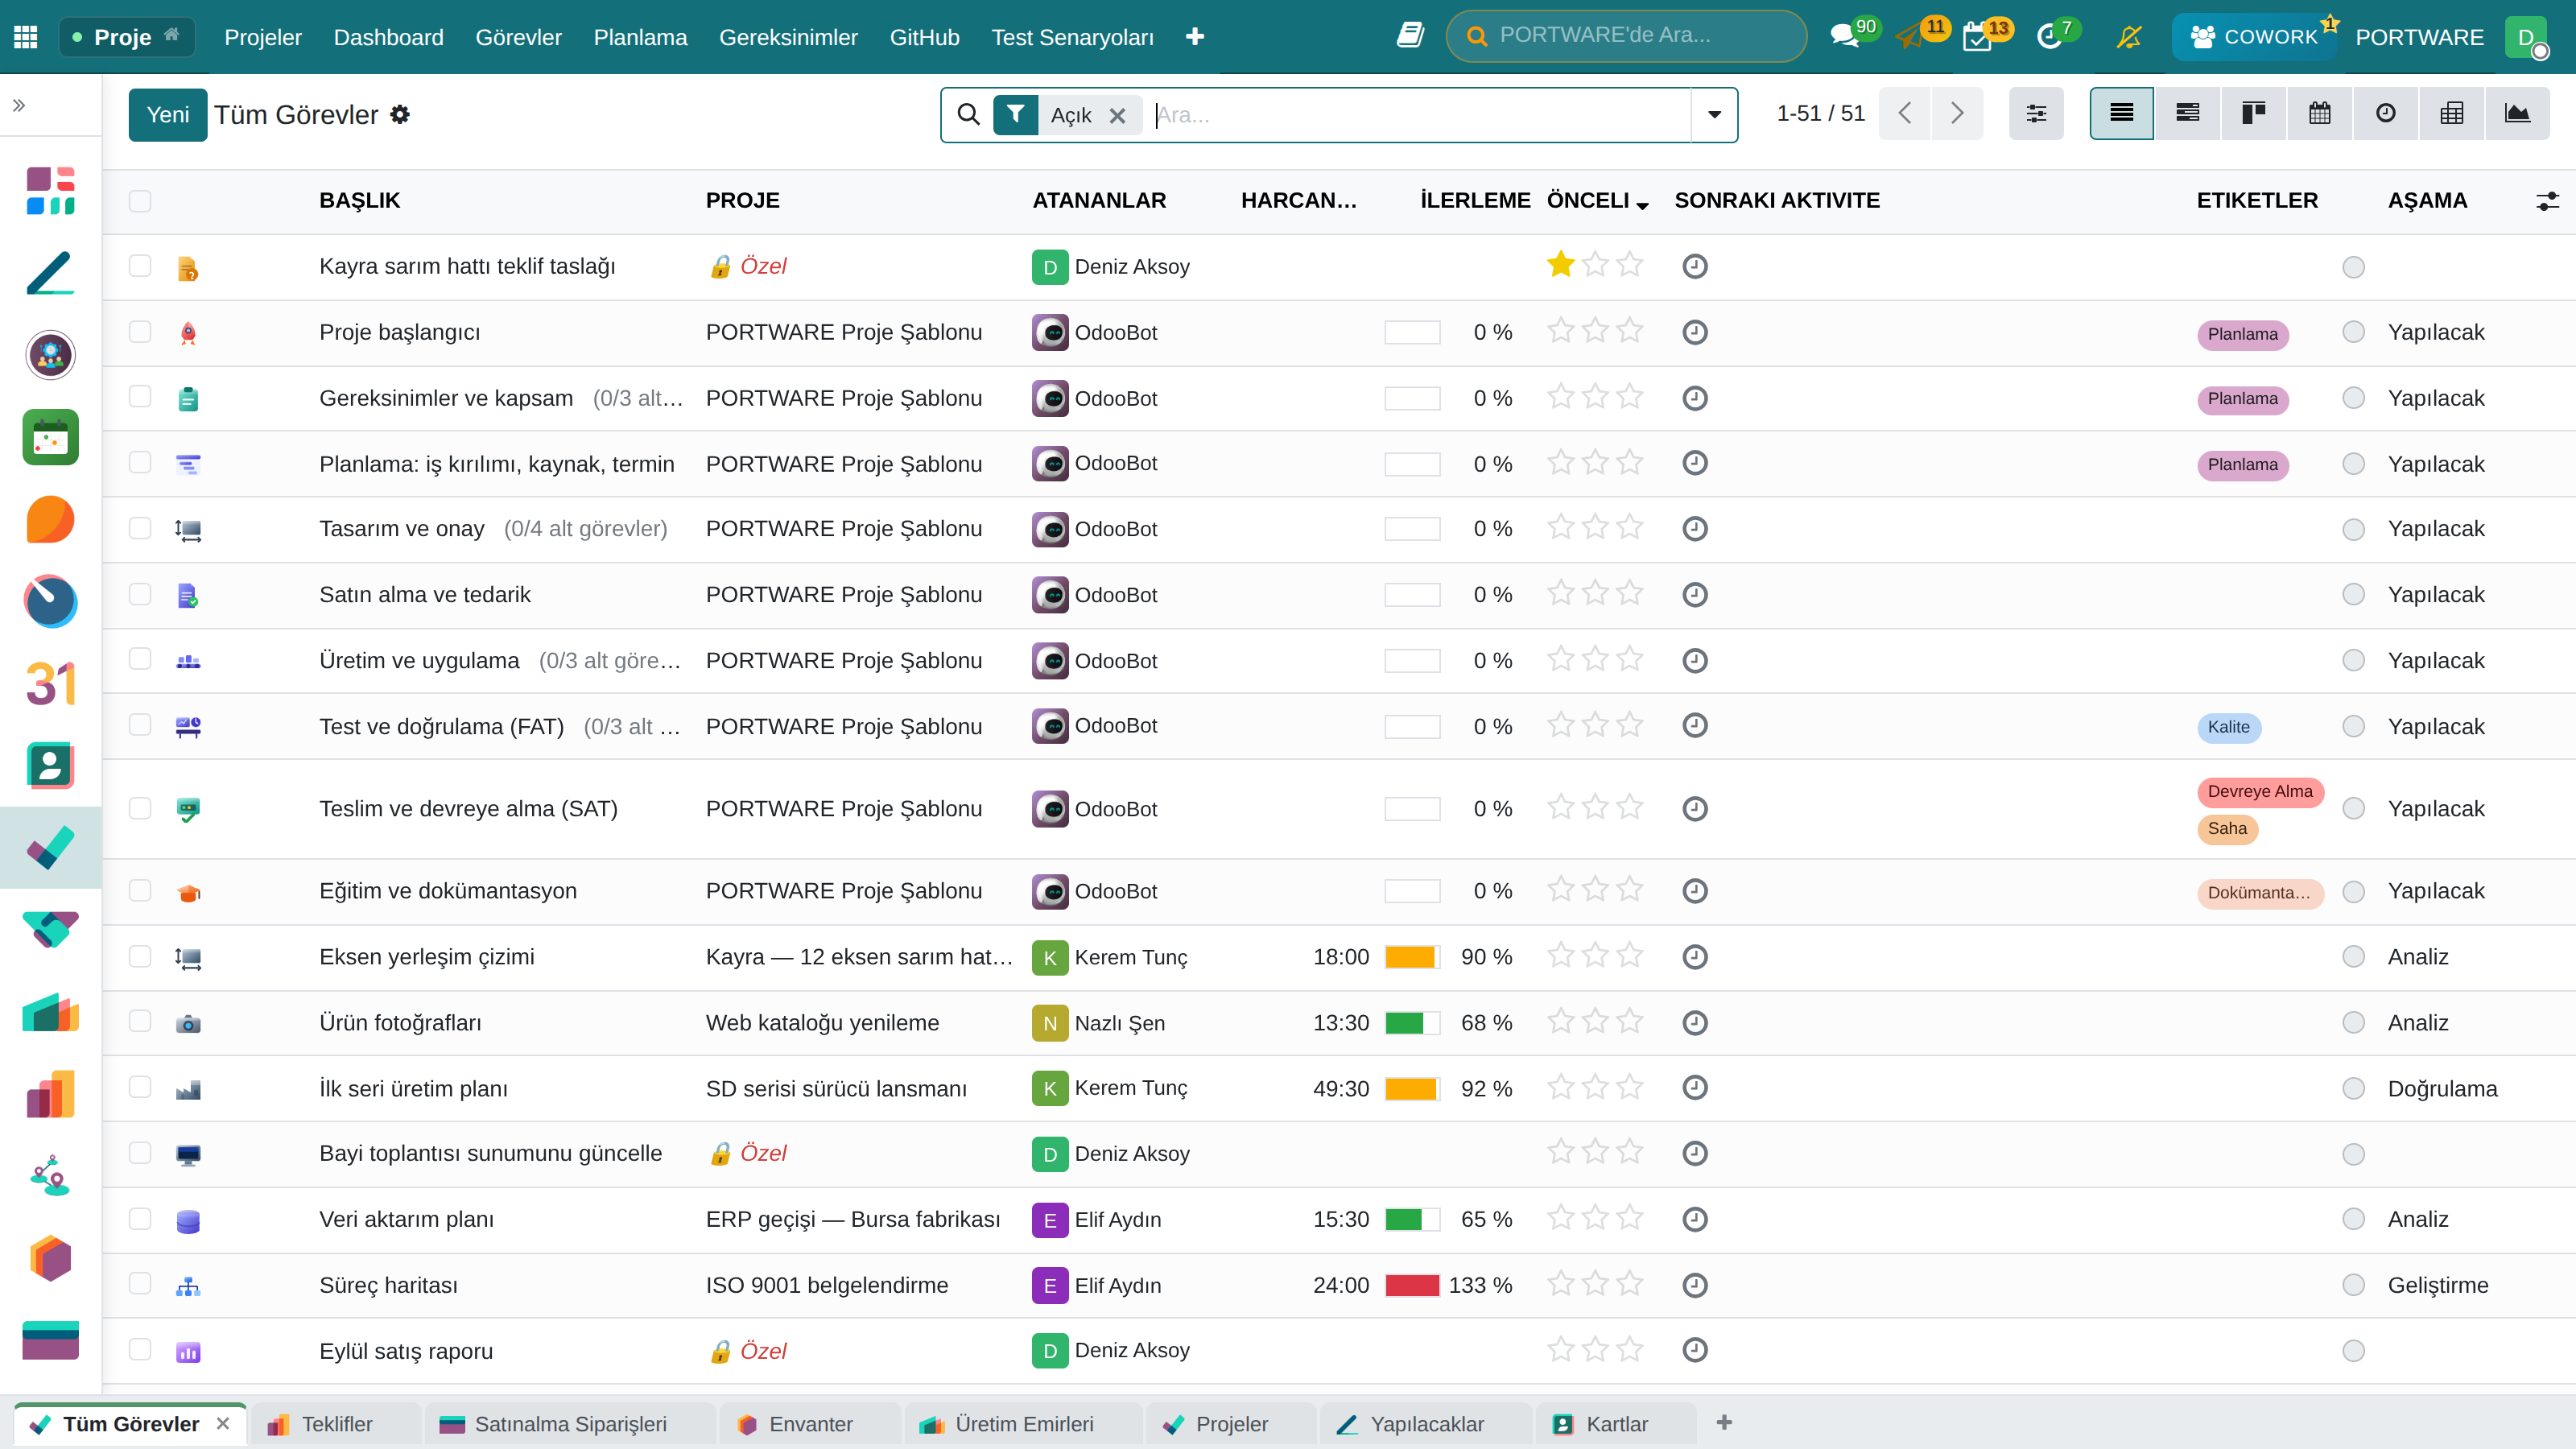Click progress bar for Süreç haritası

click(x=1412, y=1285)
